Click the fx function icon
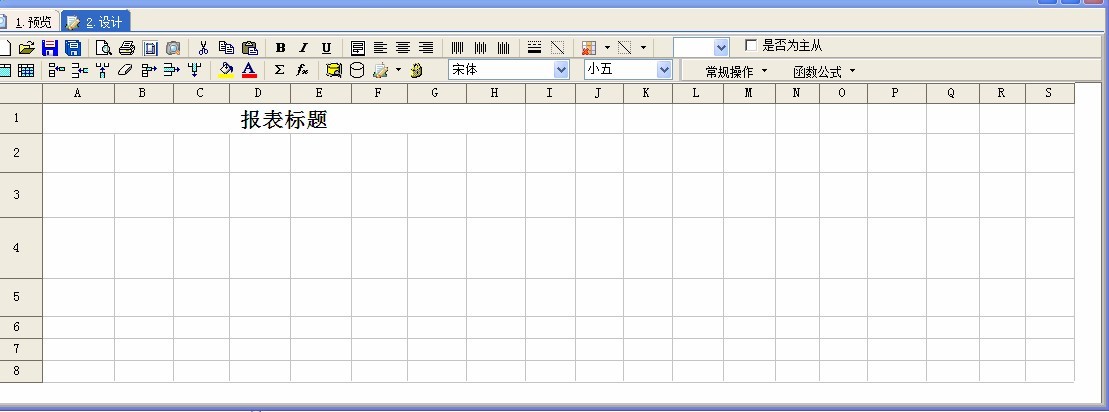This screenshot has width=1109, height=412. 302,70
